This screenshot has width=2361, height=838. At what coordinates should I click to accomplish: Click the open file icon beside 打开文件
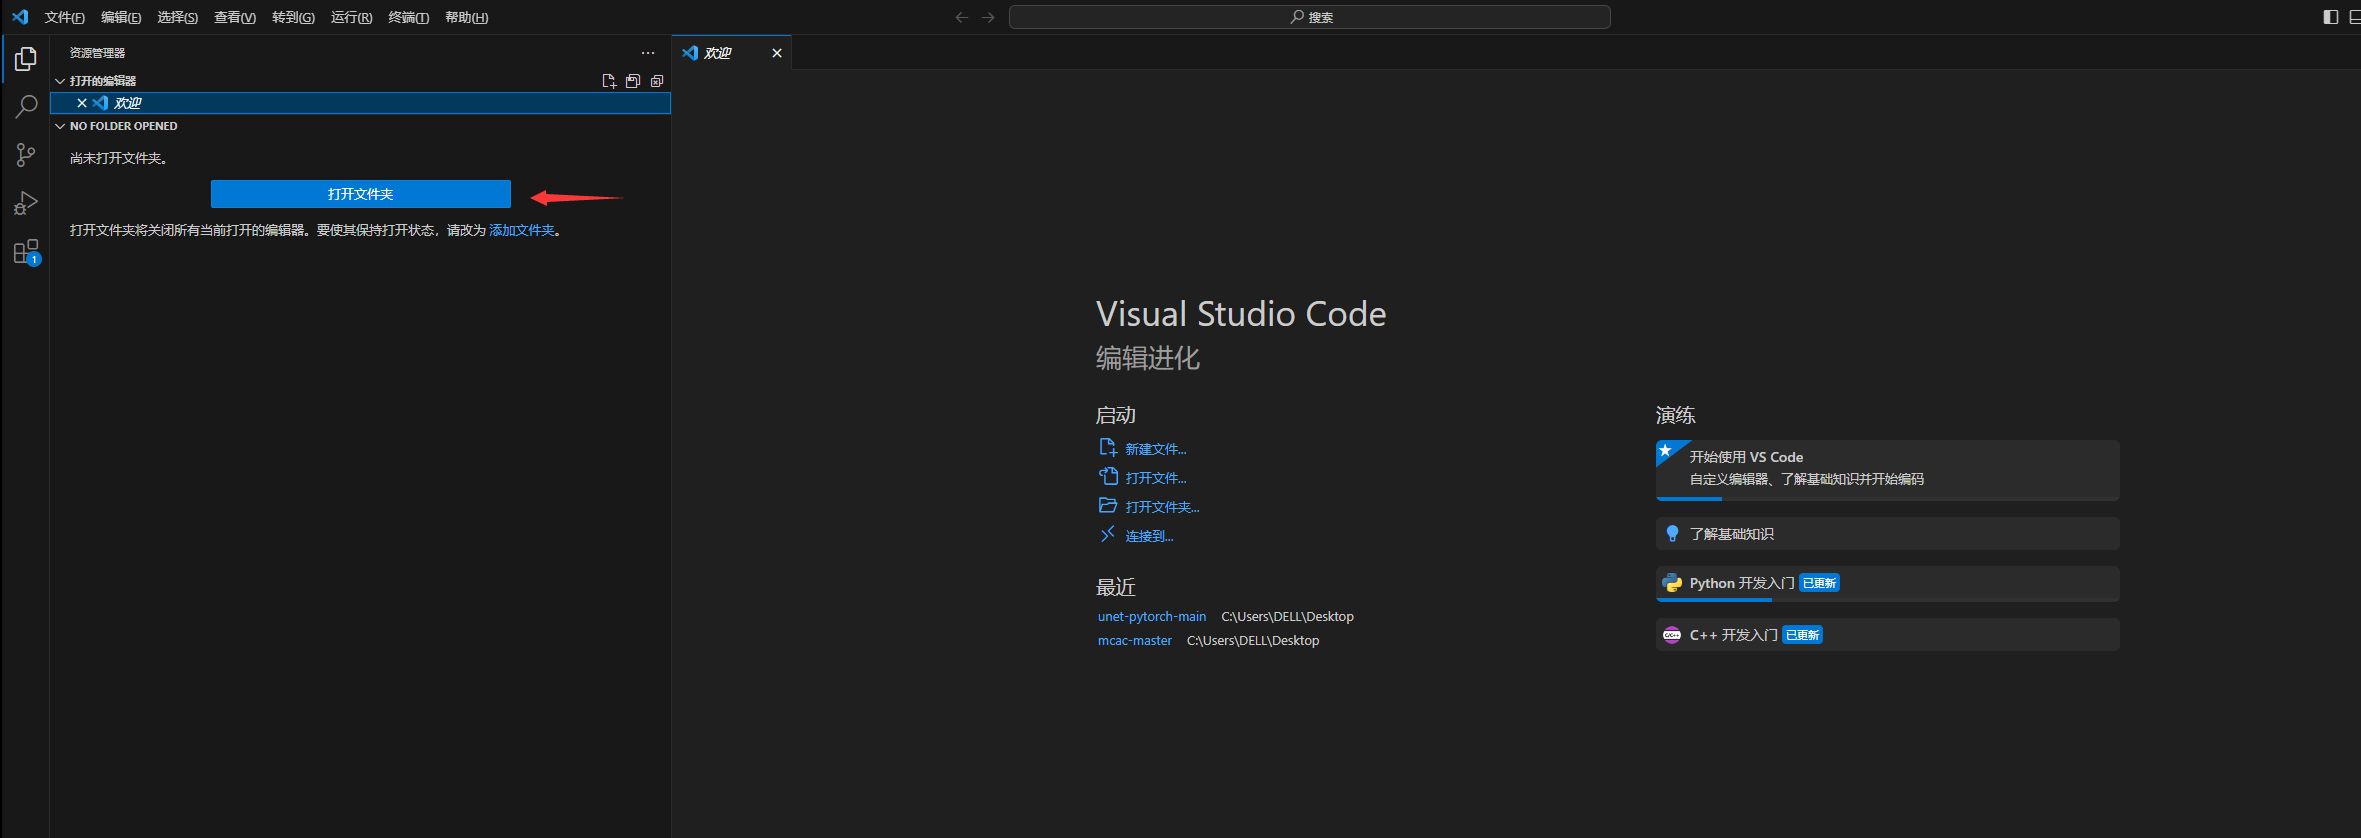(x=1108, y=477)
